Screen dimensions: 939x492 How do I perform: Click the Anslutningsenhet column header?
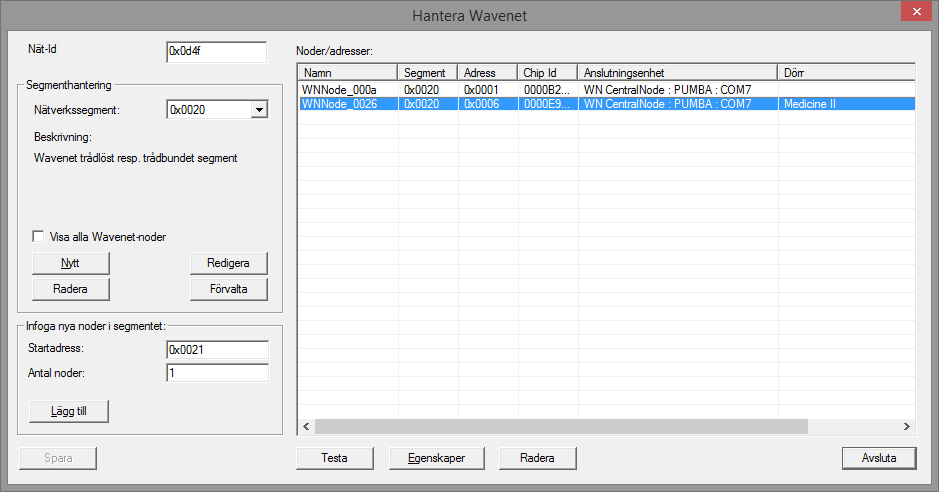pos(677,73)
